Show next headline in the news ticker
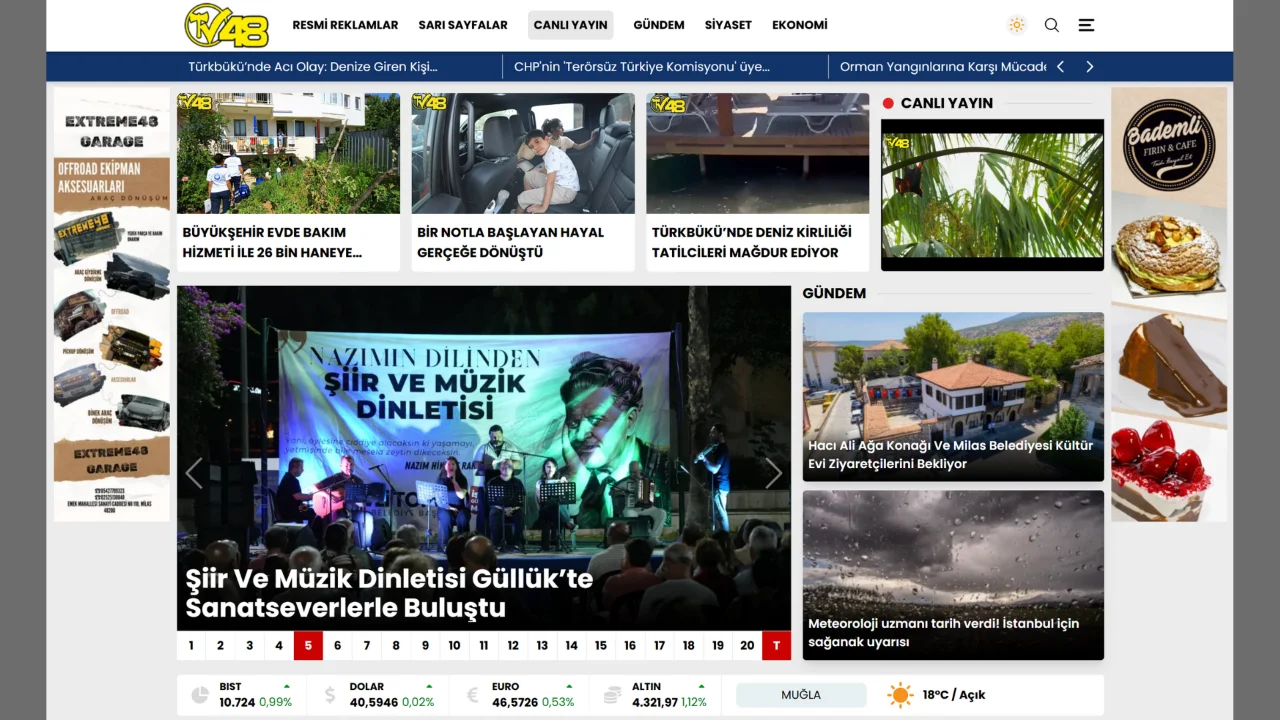The image size is (1280, 720). [x=1090, y=67]
